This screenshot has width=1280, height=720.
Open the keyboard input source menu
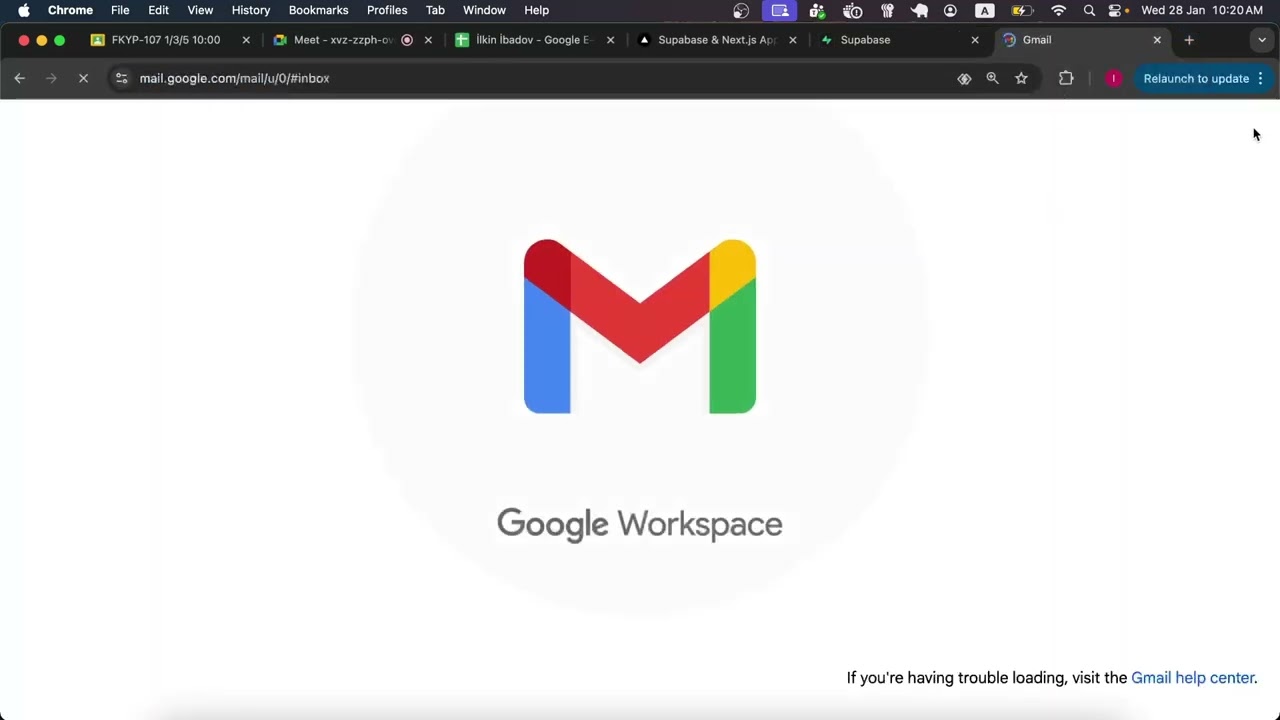(x=985, y=10)
